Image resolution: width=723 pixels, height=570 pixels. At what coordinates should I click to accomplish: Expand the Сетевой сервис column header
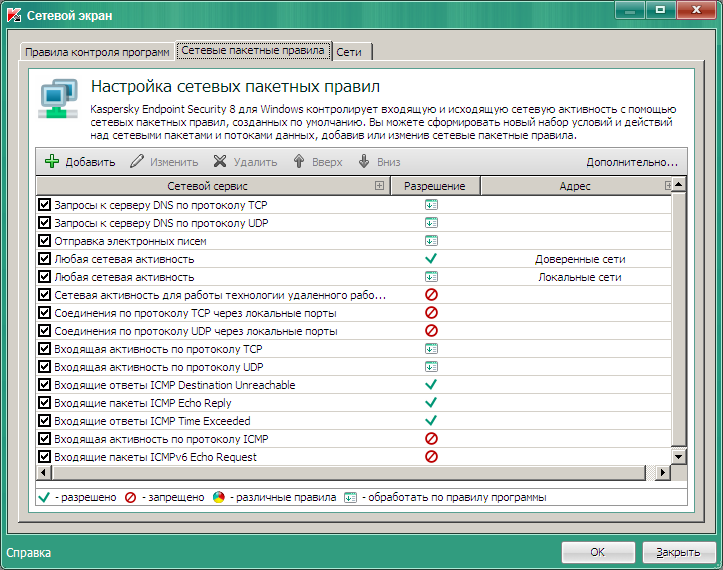point(379,186)
